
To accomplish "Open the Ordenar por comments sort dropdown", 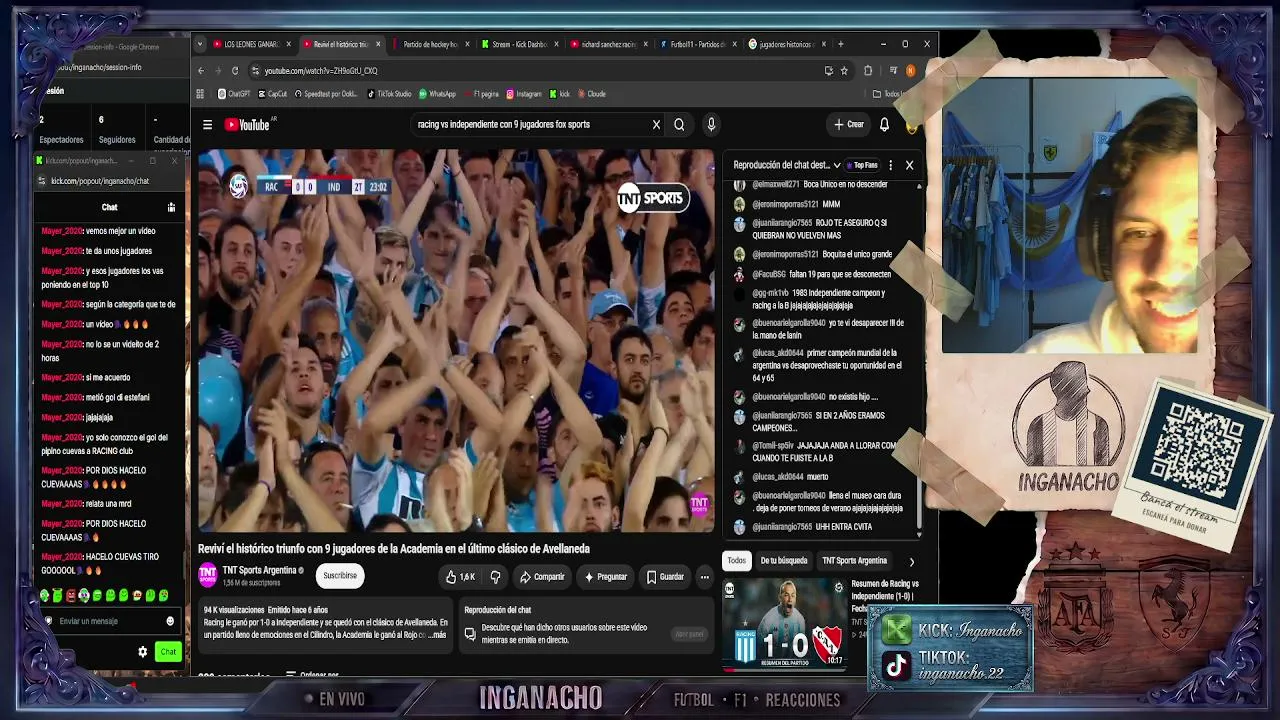I will (313, 675).
